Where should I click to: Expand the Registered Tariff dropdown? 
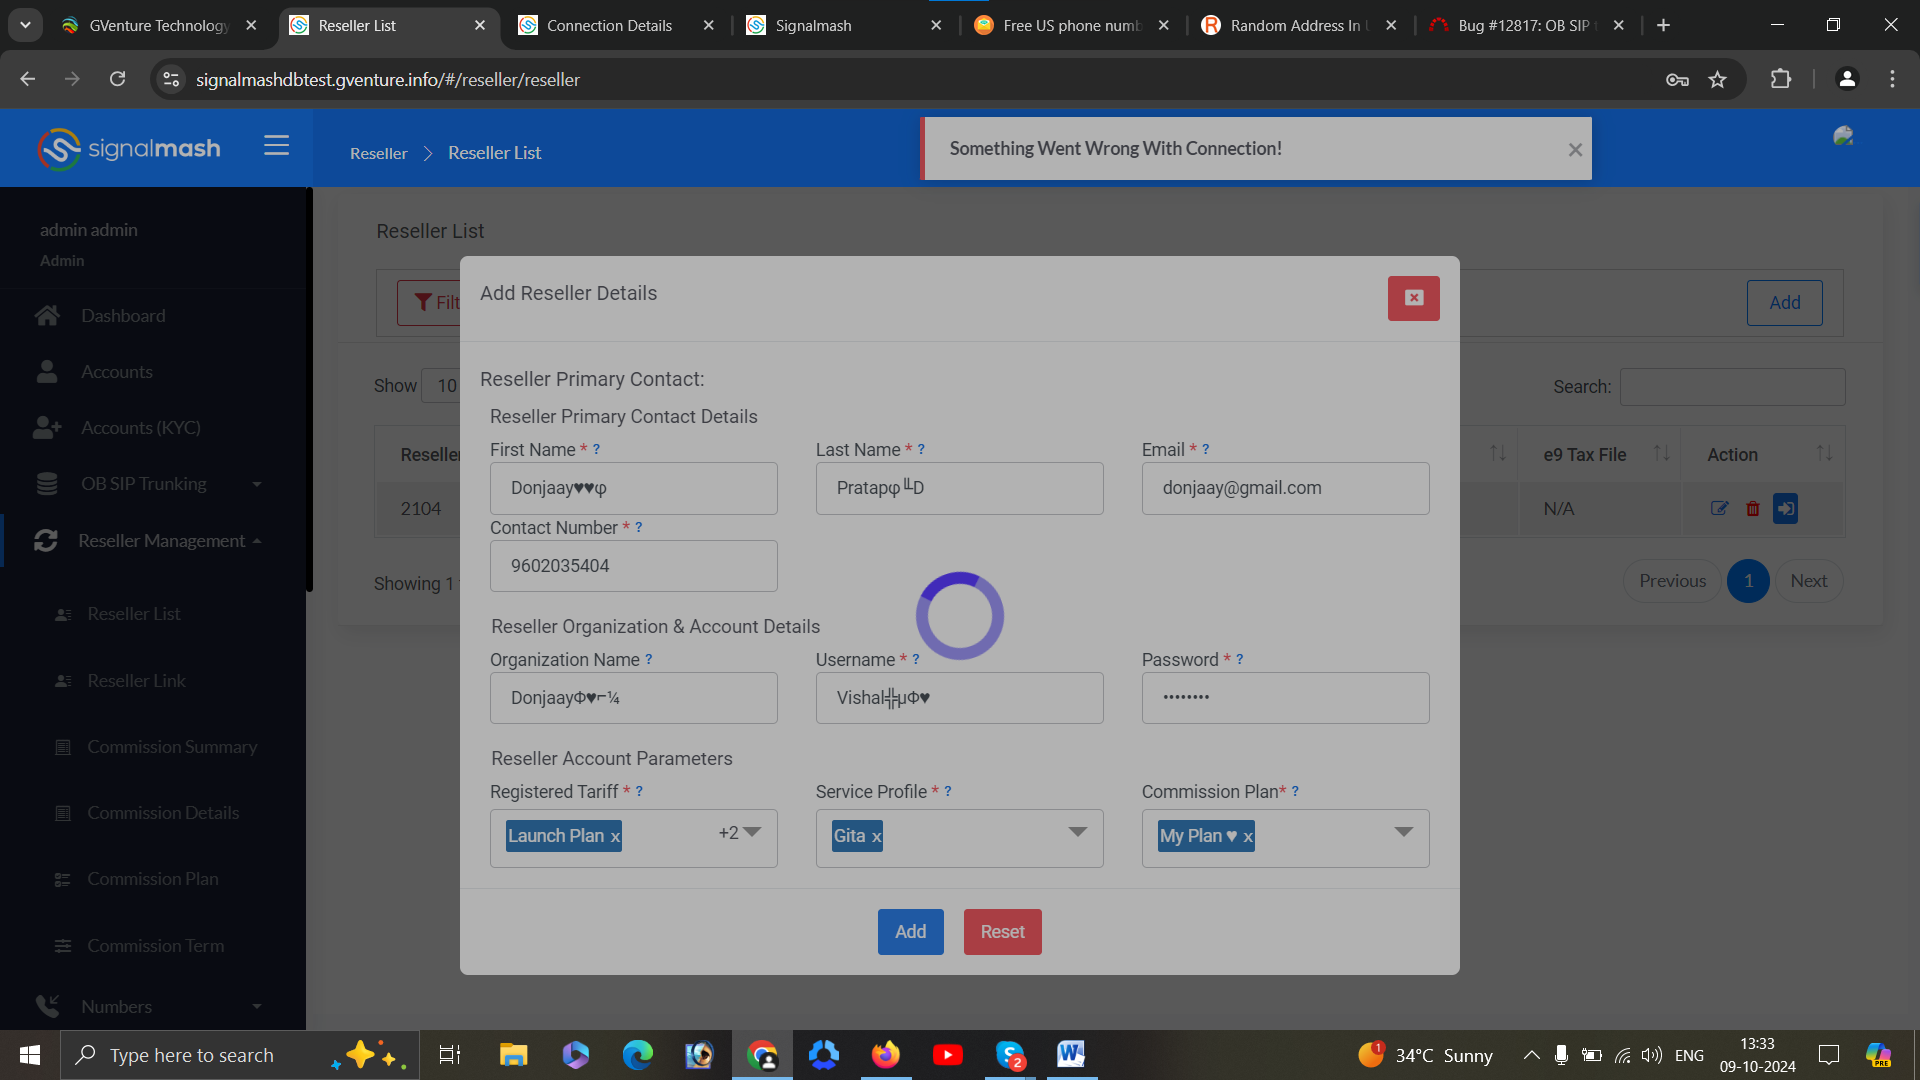point(752,833)
